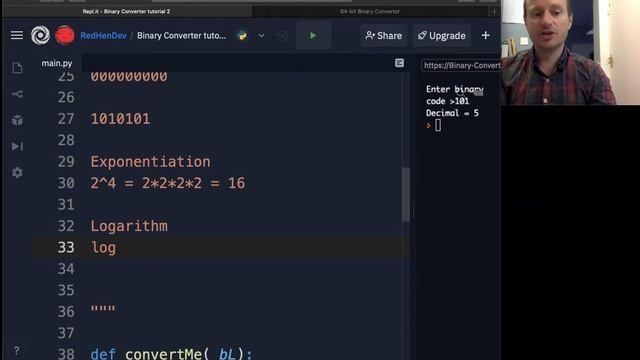Viewport: 640px width, 360px height.
Task: Click the Python language icon
Action: pyautogui.click(x=242, y=36)
